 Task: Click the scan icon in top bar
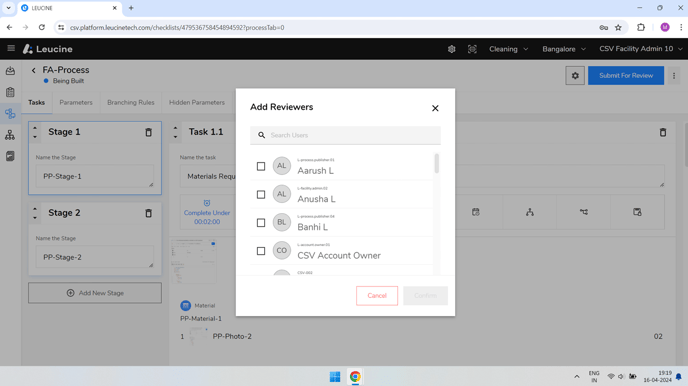(x=472, y=49)
